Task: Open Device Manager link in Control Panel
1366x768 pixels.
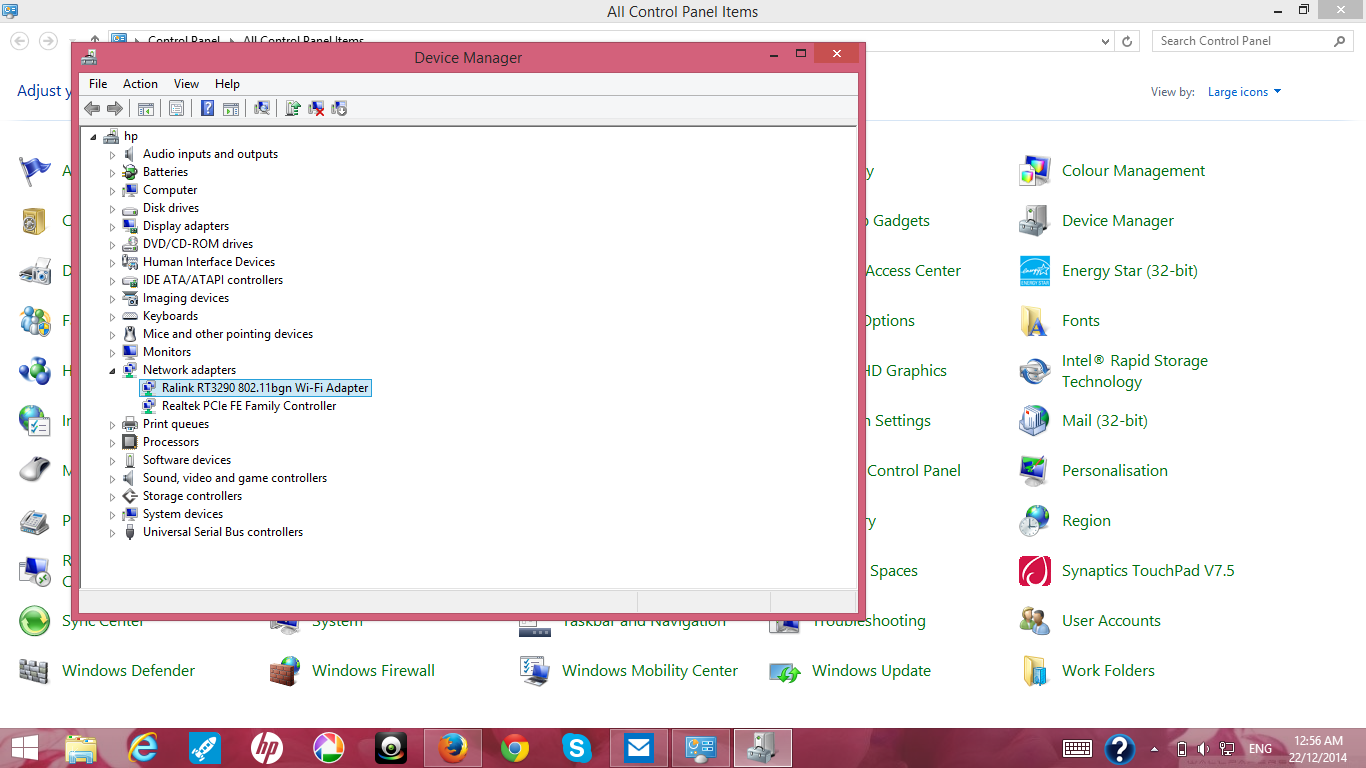Action: coord(1118,221)
